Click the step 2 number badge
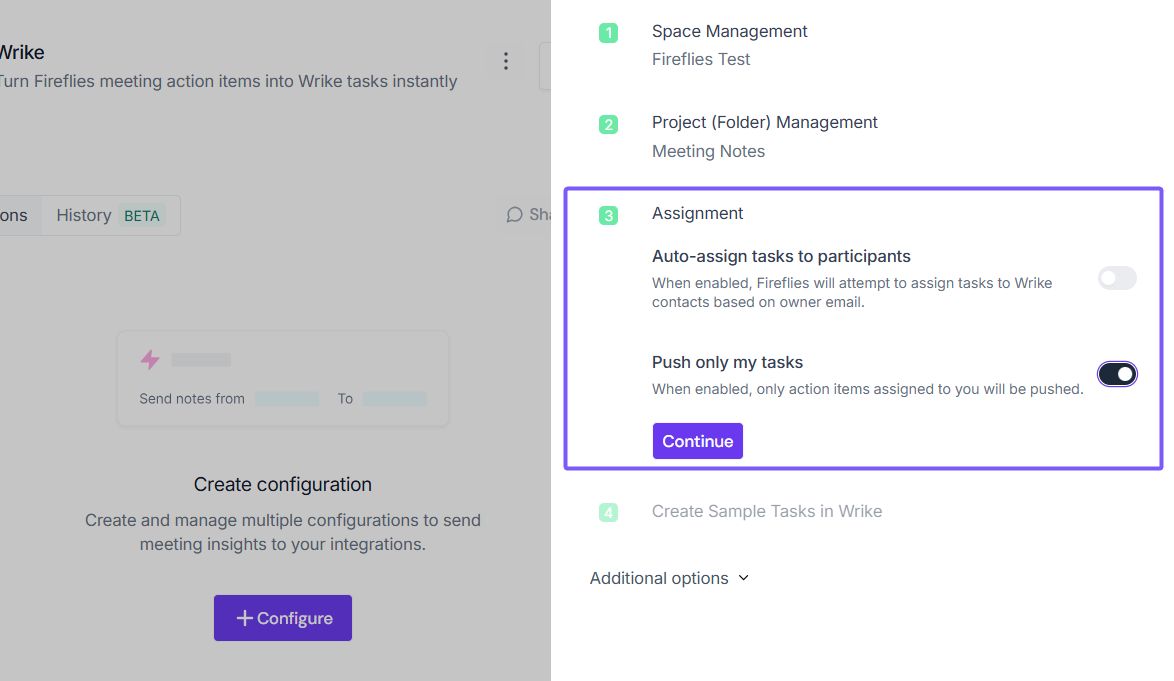 pyautogui.click(x=608, y=125)
